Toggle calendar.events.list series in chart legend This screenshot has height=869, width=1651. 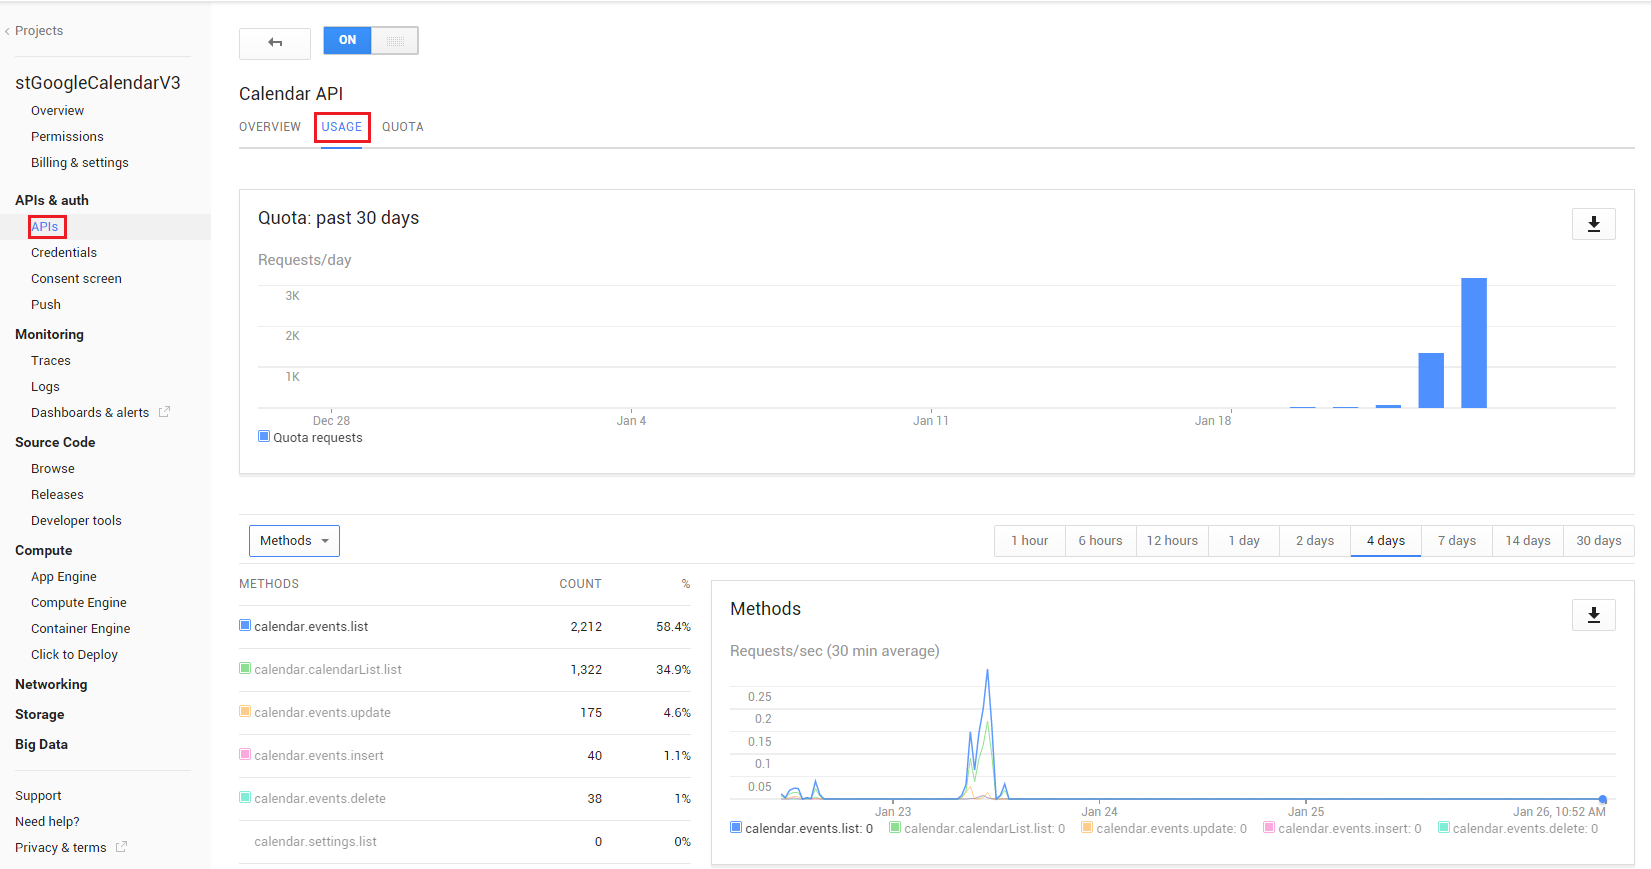802,828
